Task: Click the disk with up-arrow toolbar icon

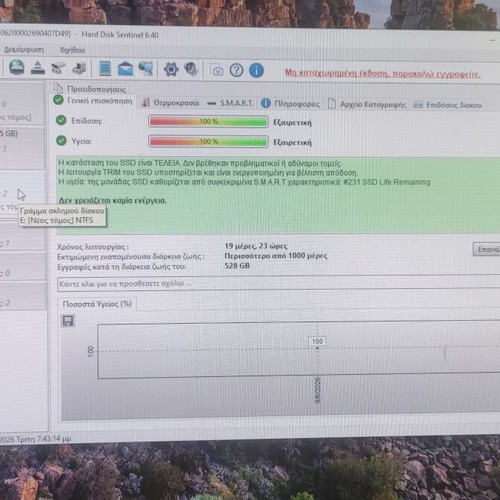Action: 38,68
